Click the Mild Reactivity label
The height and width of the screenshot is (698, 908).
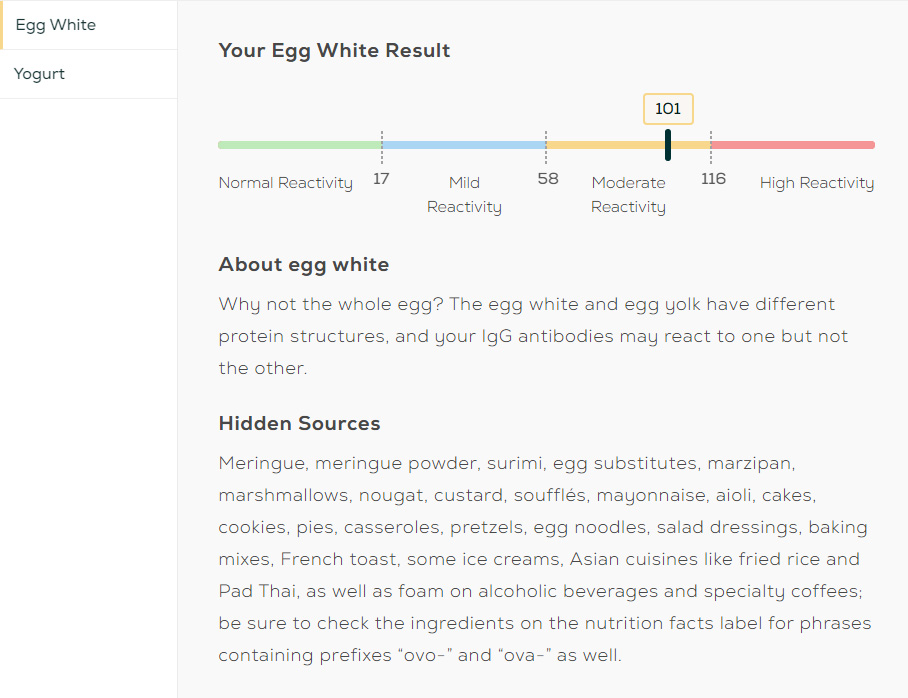pos(464,195)
